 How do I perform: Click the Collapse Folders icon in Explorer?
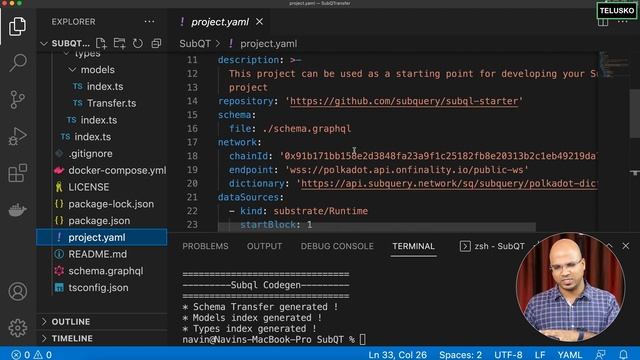pos(156,43)
